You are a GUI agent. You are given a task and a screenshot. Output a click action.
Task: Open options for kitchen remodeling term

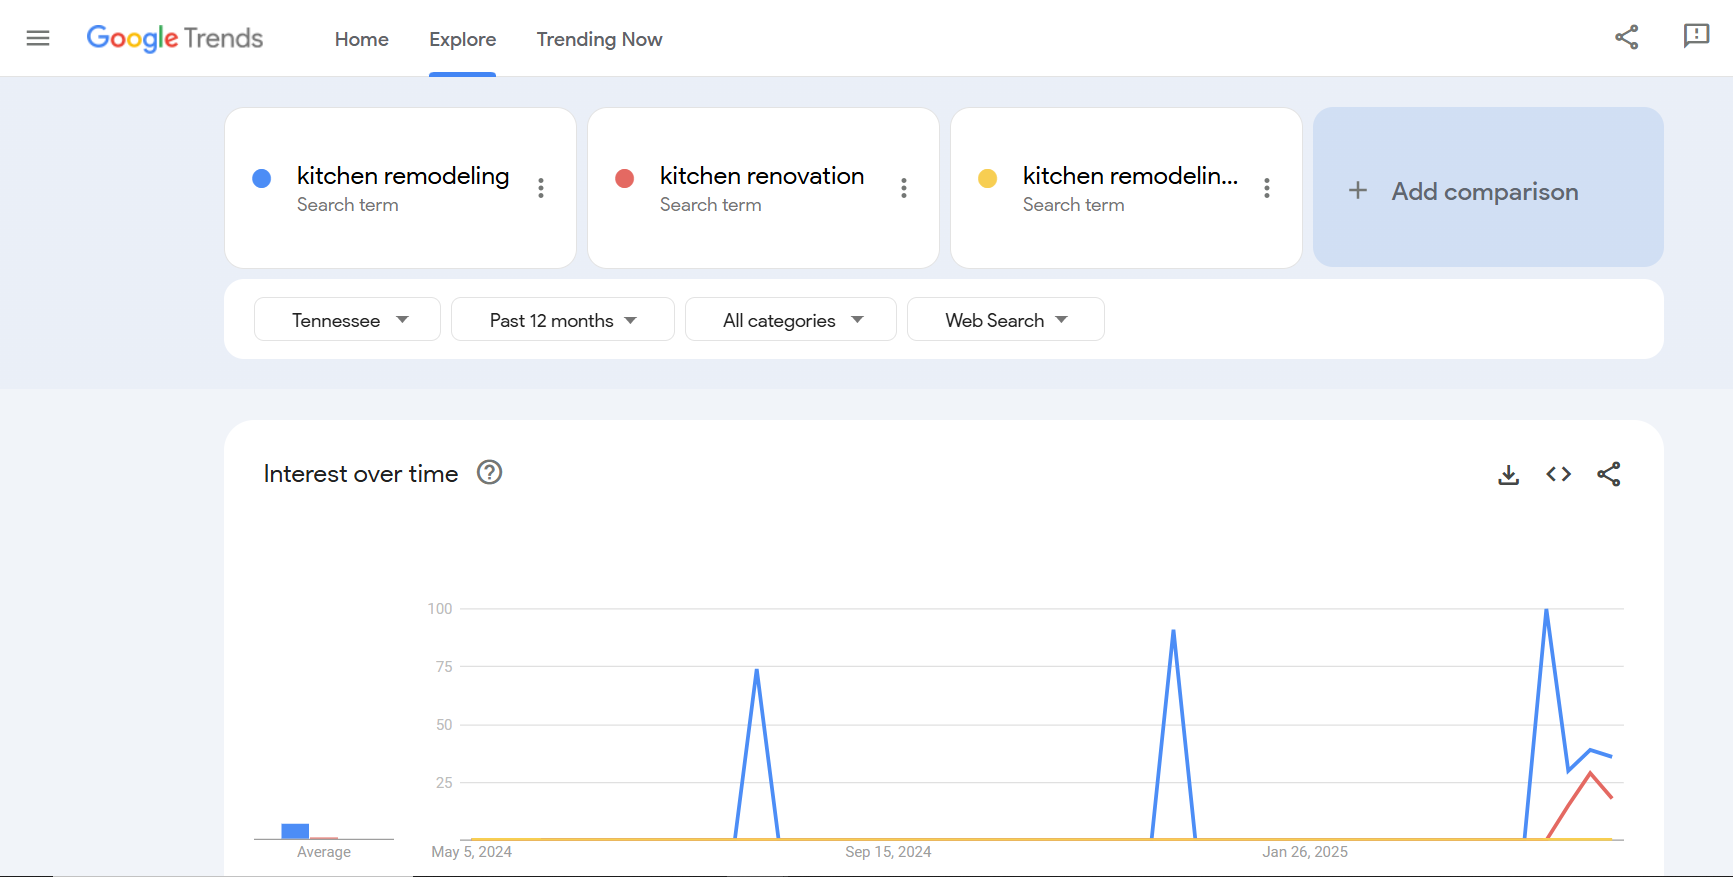point(541,188)
